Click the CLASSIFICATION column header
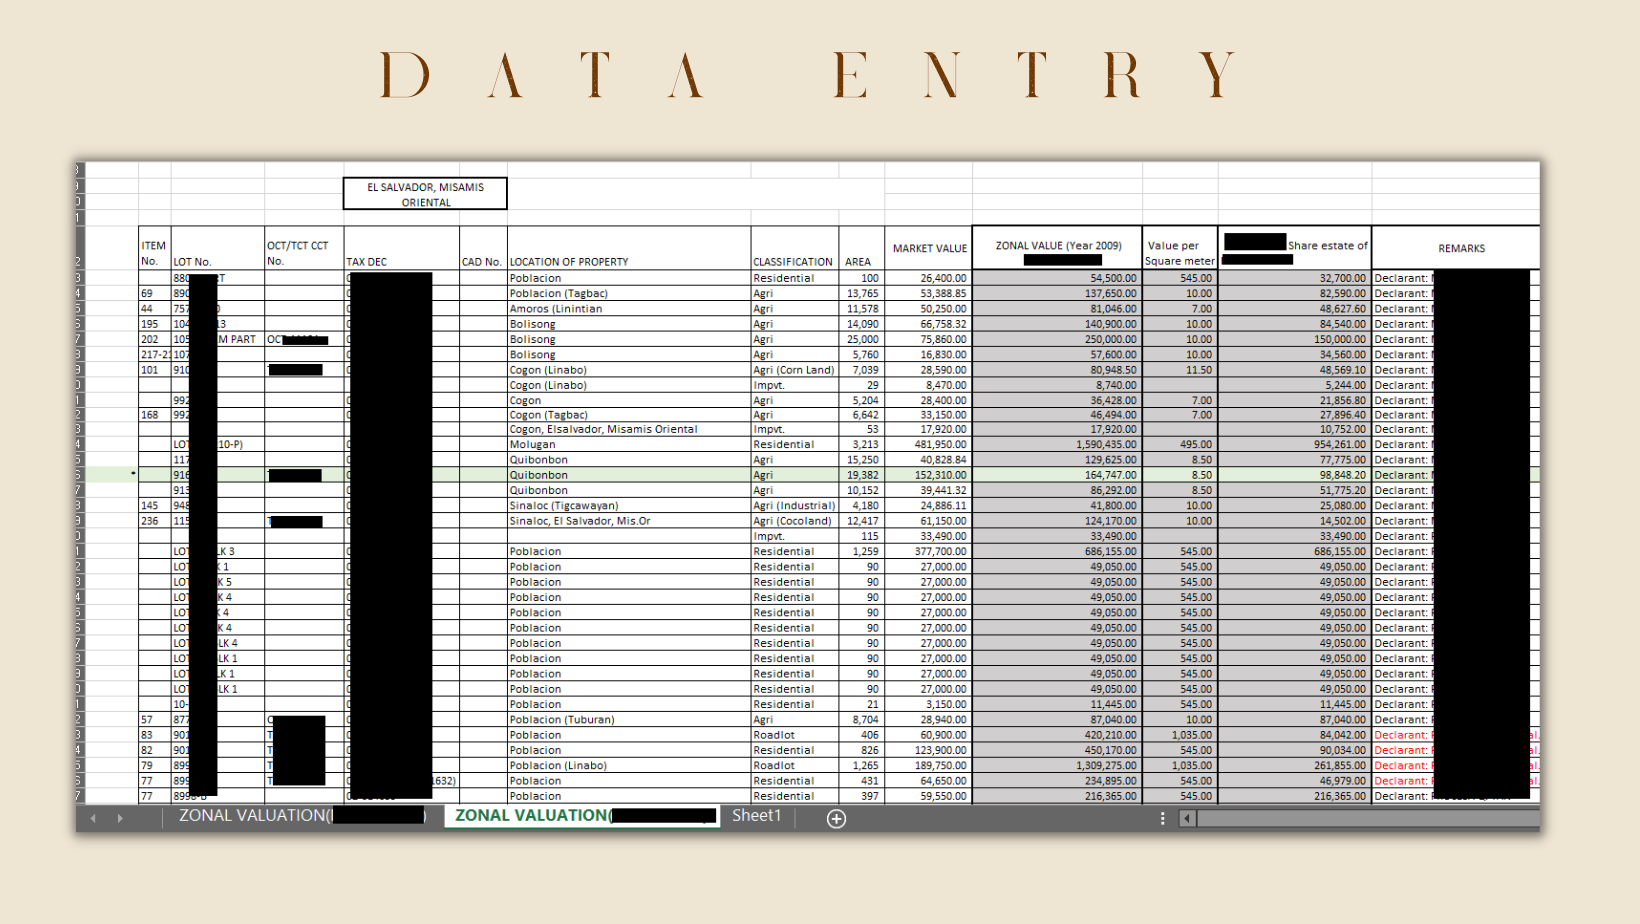Image resolution: width=1640 pixels, height=924 pixels. pyautogui.click(x=794, y=248)
